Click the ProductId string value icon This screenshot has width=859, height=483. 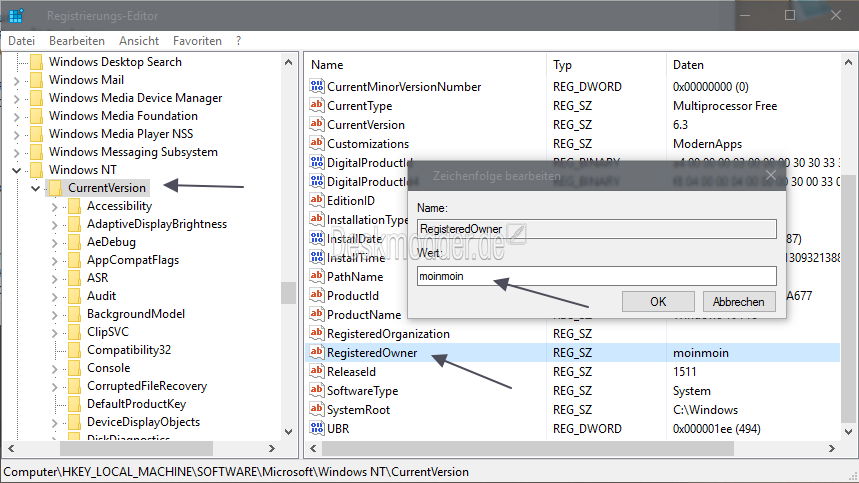(x=317, y=295)
